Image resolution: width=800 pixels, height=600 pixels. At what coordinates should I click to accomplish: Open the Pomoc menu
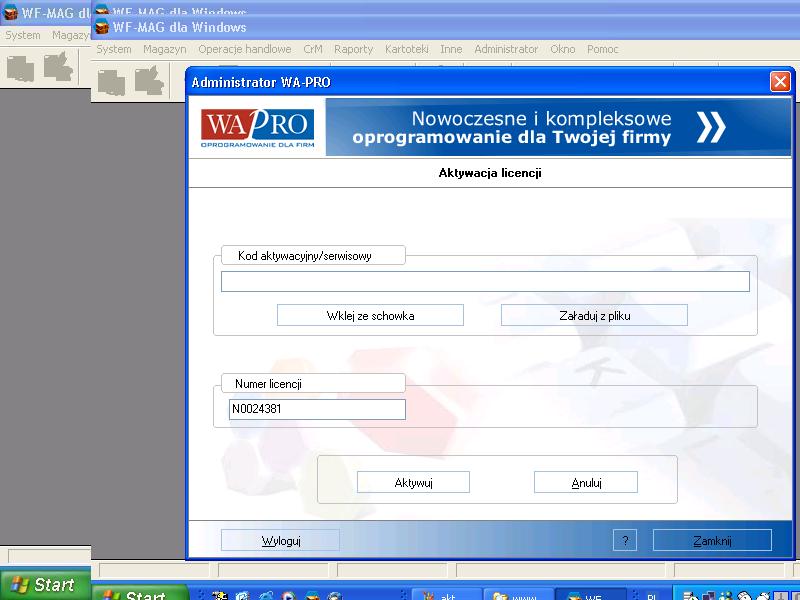click(x=603, y=49)
